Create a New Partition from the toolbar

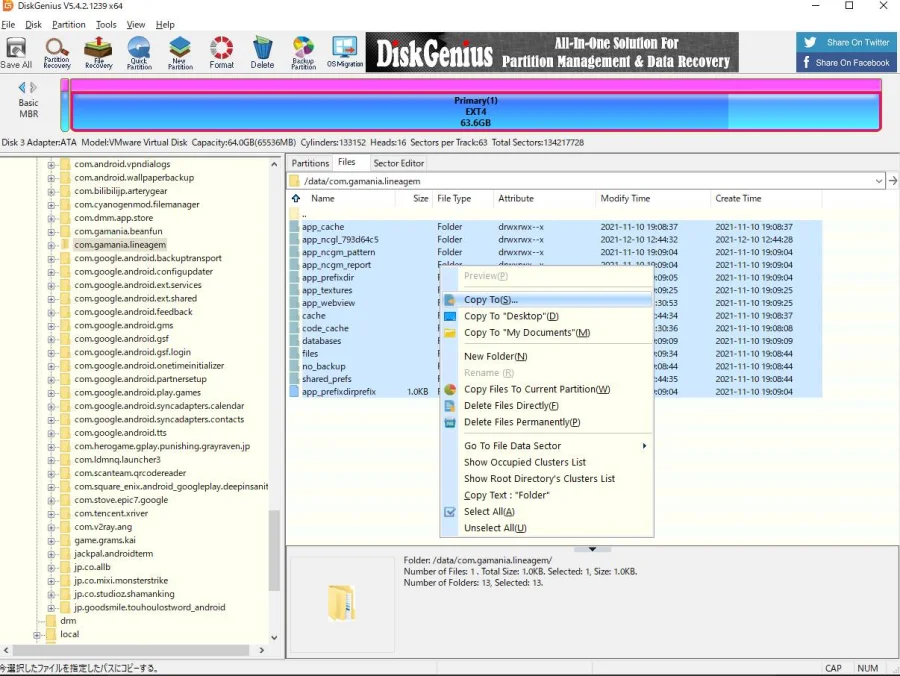coord(180,53)
